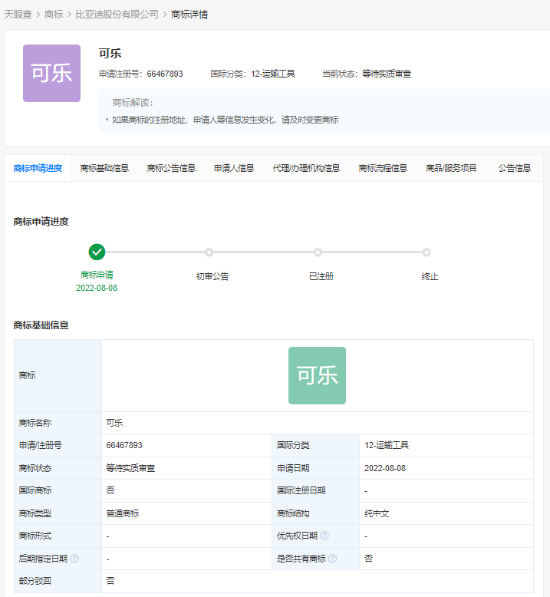The image size is (550, 597).
Task: Switch to the 商标基础信息 tab
Action: (x=105, y=168)
